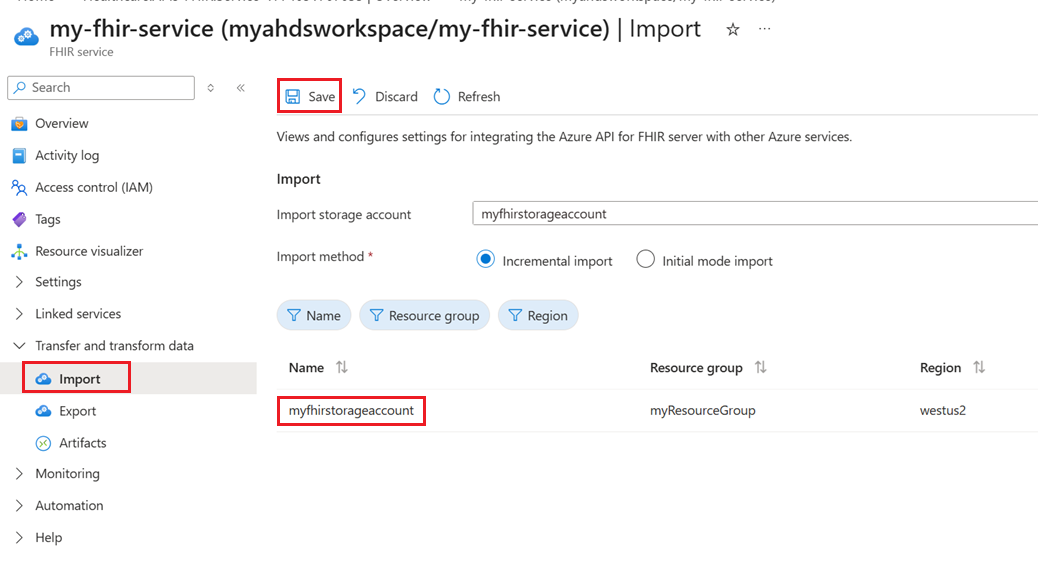This screenshot has width=1038, height=568.
Task: Open the Activity log menu item
Action: pos(67,155)
